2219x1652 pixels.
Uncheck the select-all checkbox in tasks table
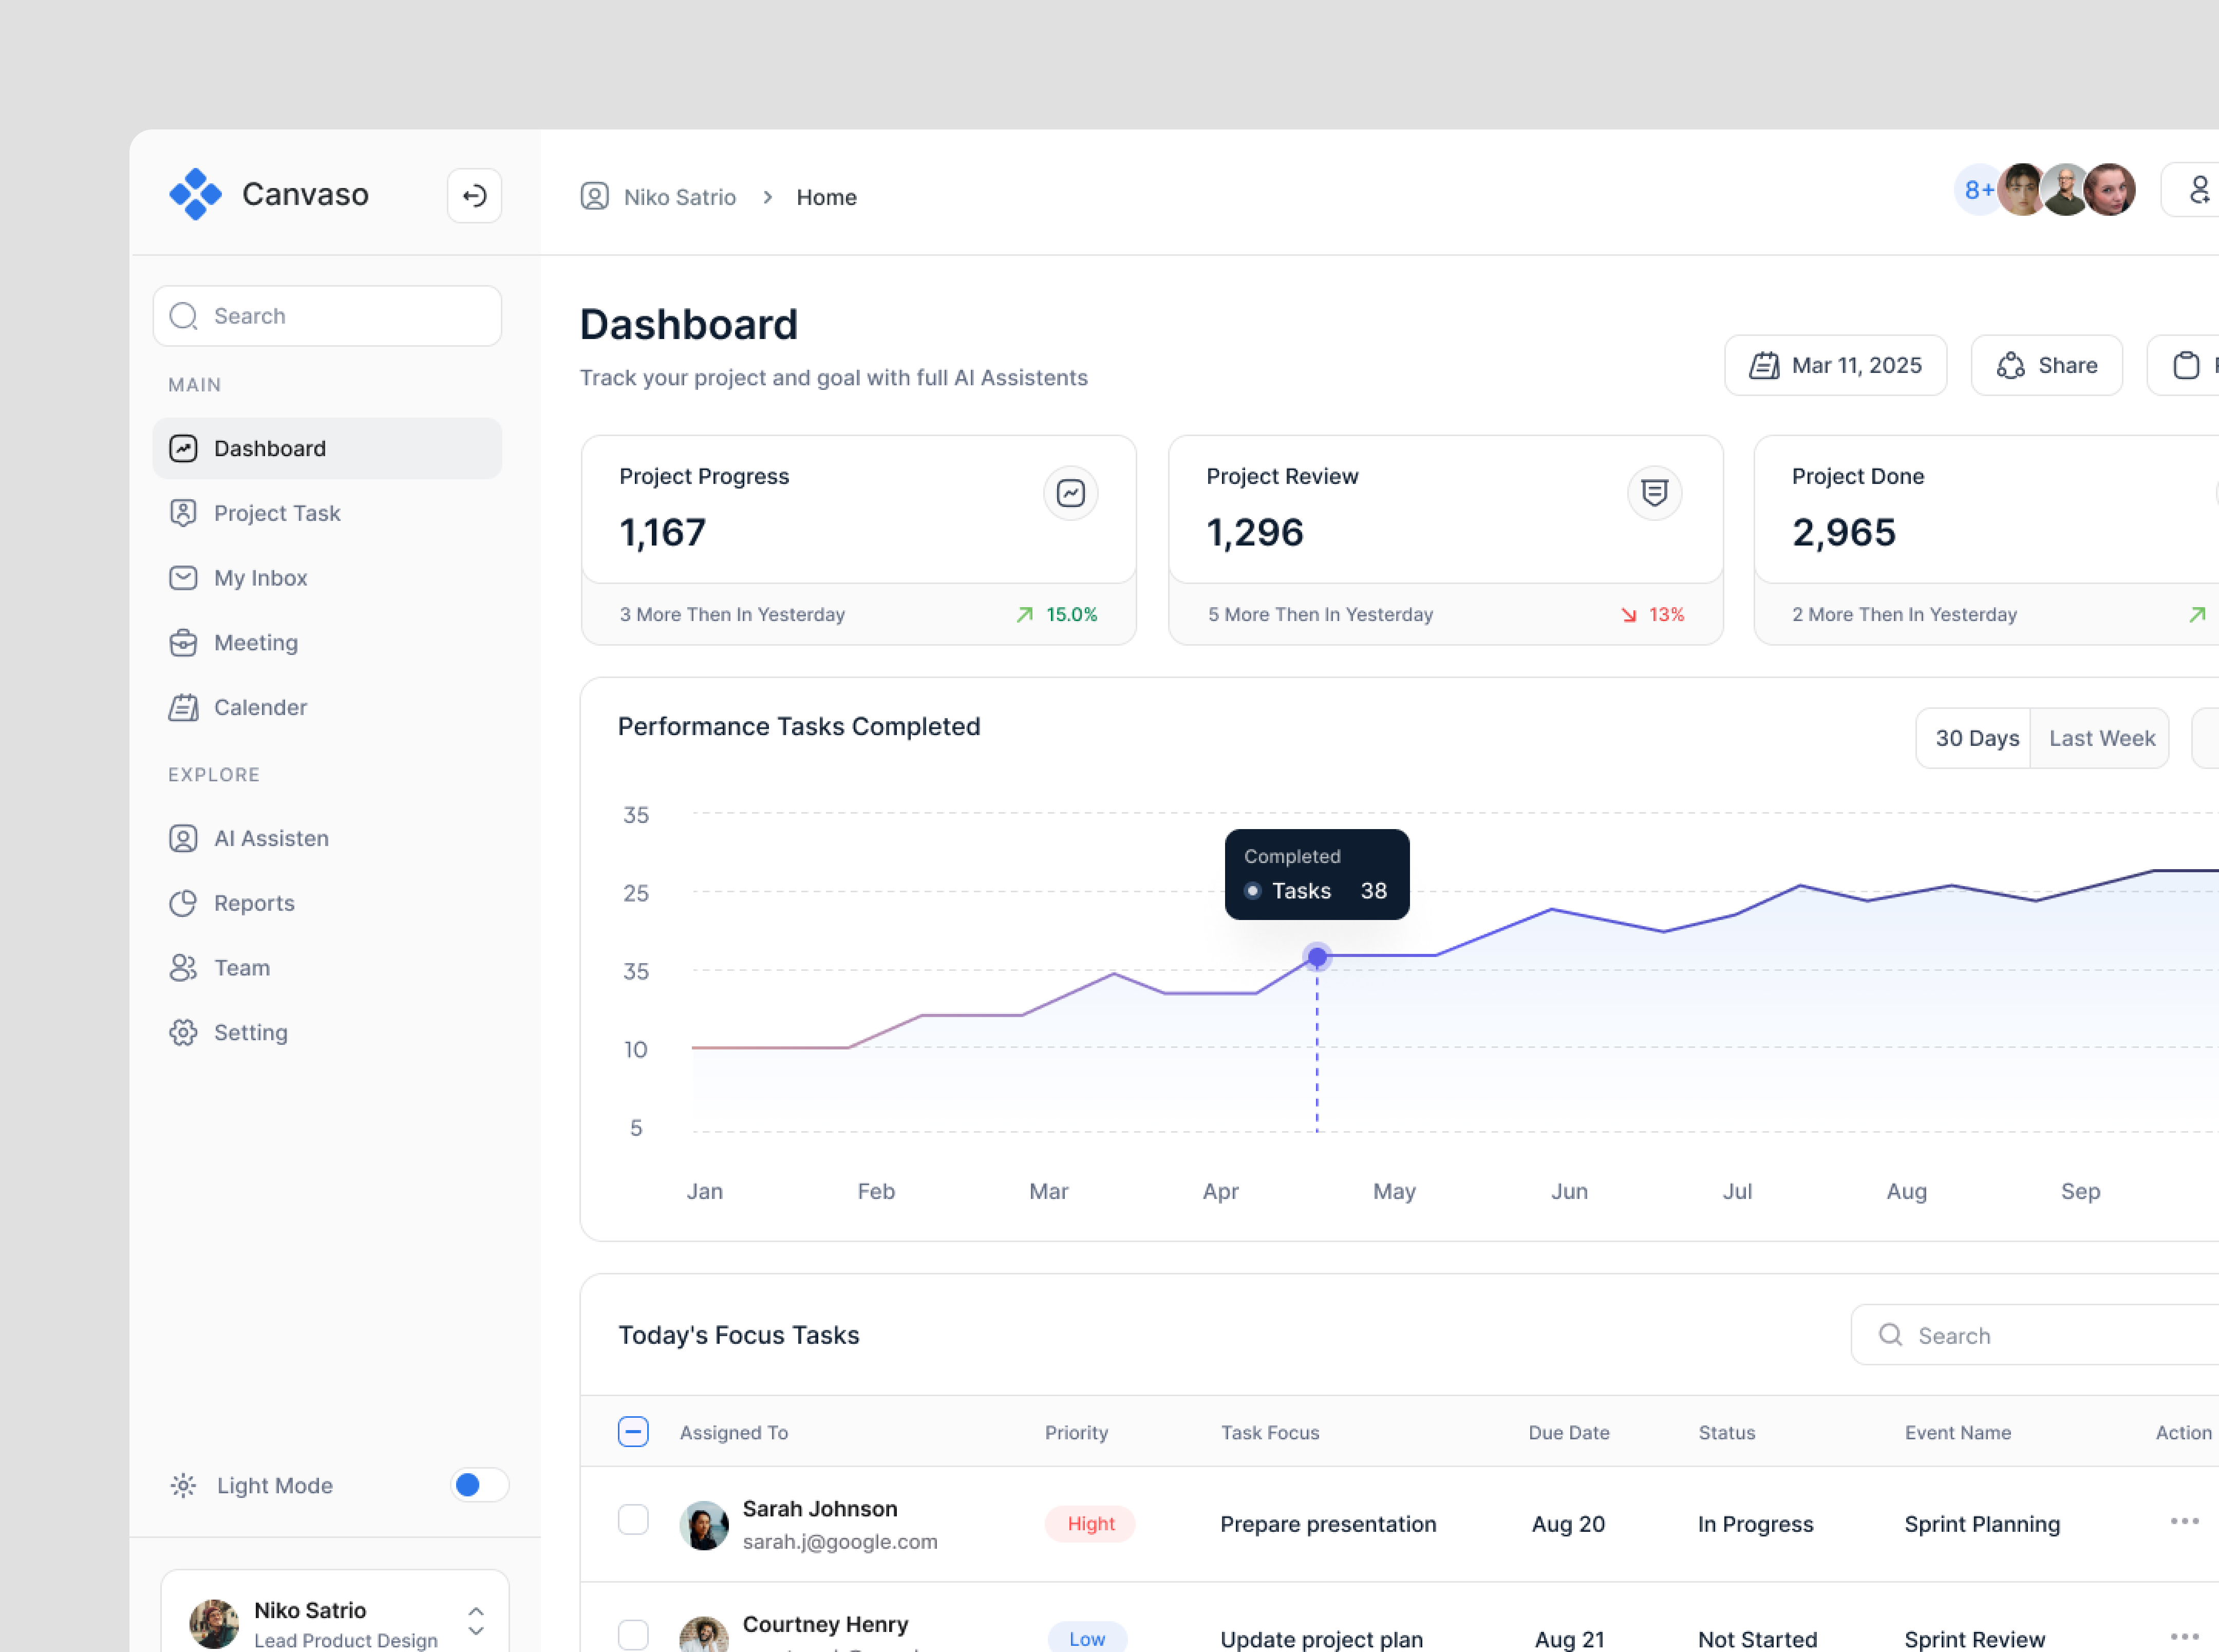coord(633,1432)
